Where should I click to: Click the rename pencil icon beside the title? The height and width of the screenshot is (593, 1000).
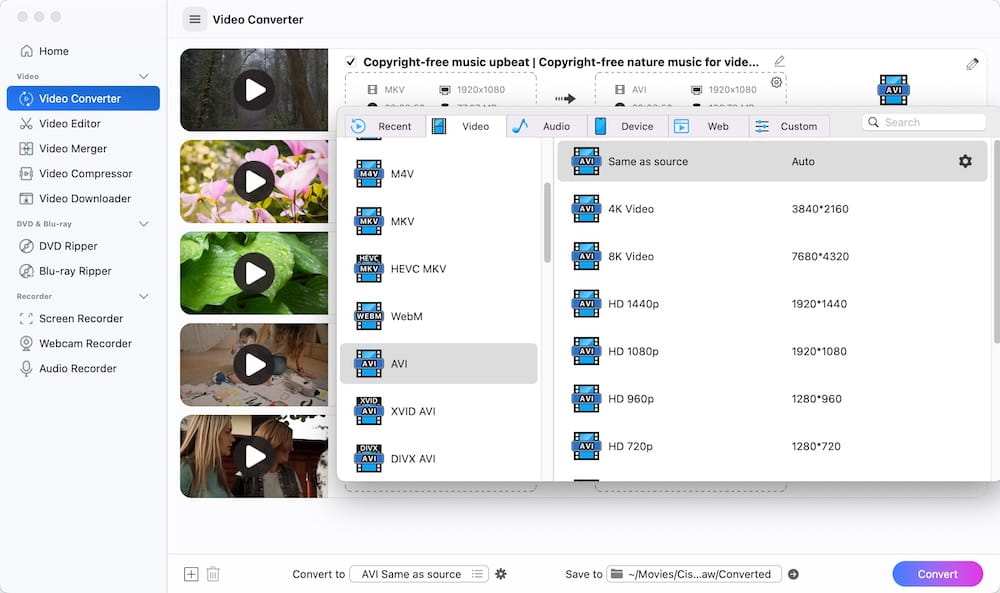coord(779,61)
